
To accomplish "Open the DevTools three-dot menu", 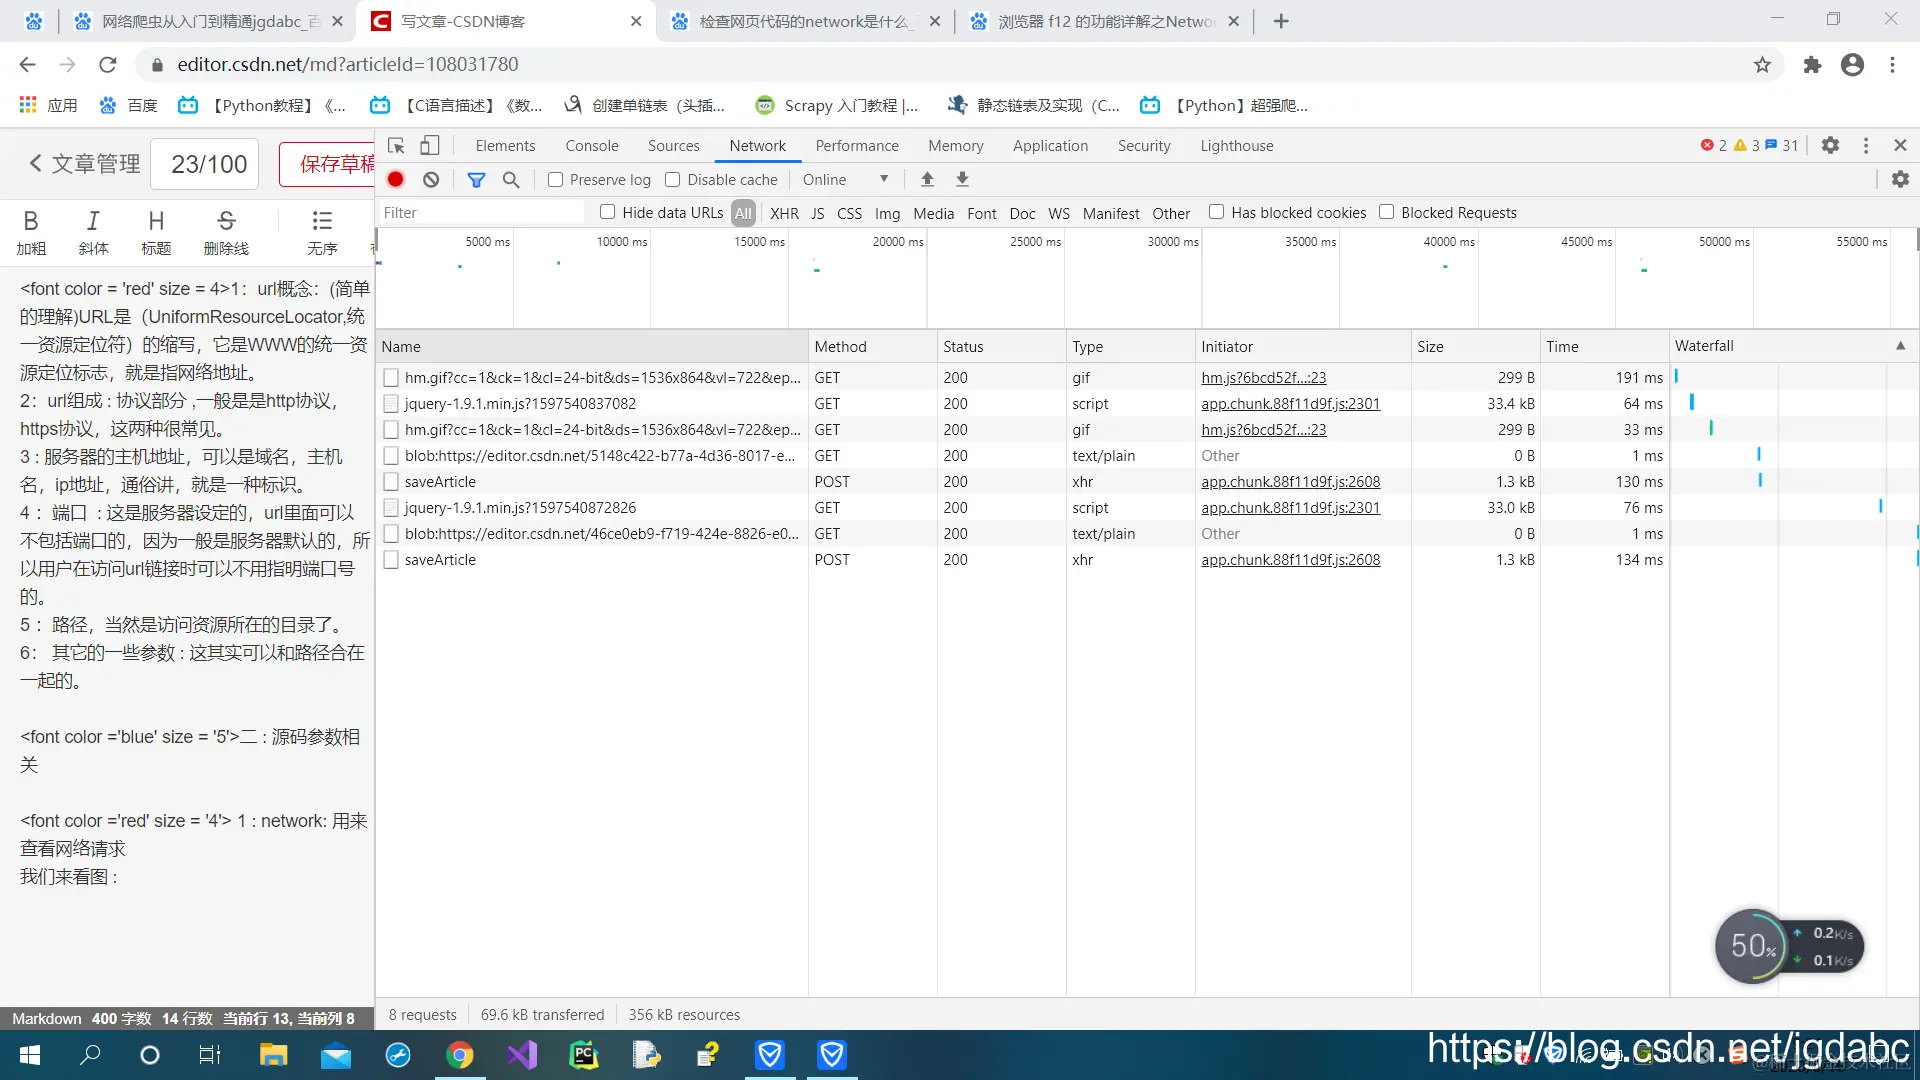I will coord(1866,146).
